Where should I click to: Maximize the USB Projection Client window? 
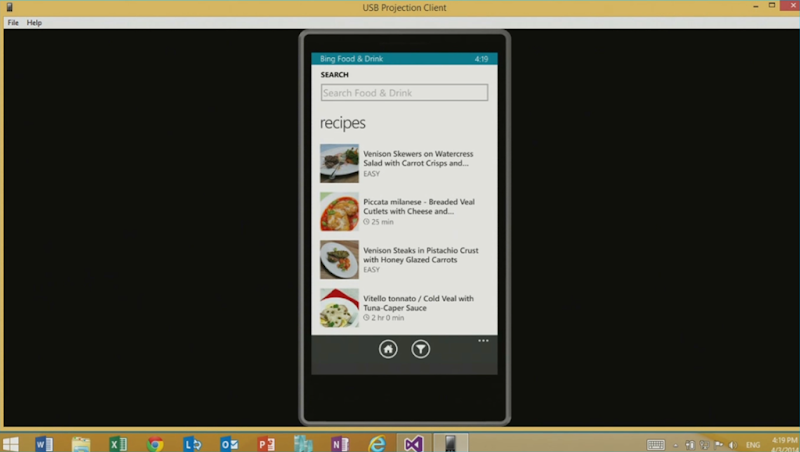[772, 6]
